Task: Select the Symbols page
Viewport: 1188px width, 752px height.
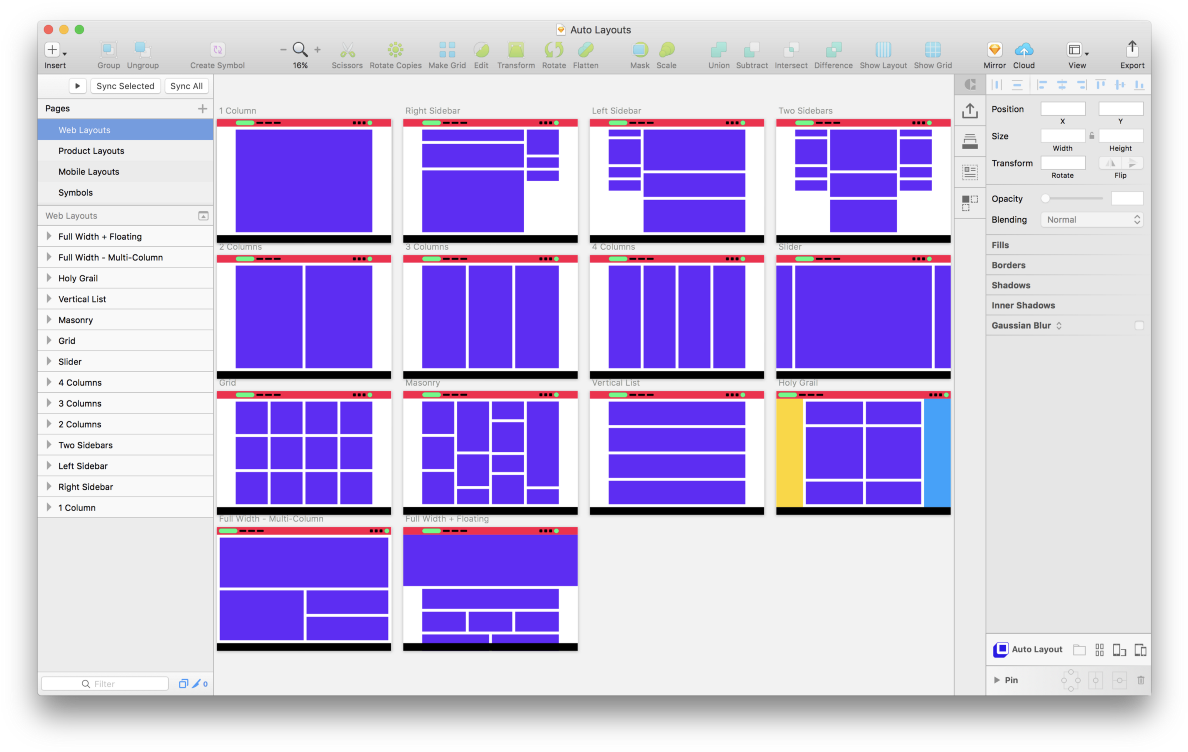Action: point(75,193)
